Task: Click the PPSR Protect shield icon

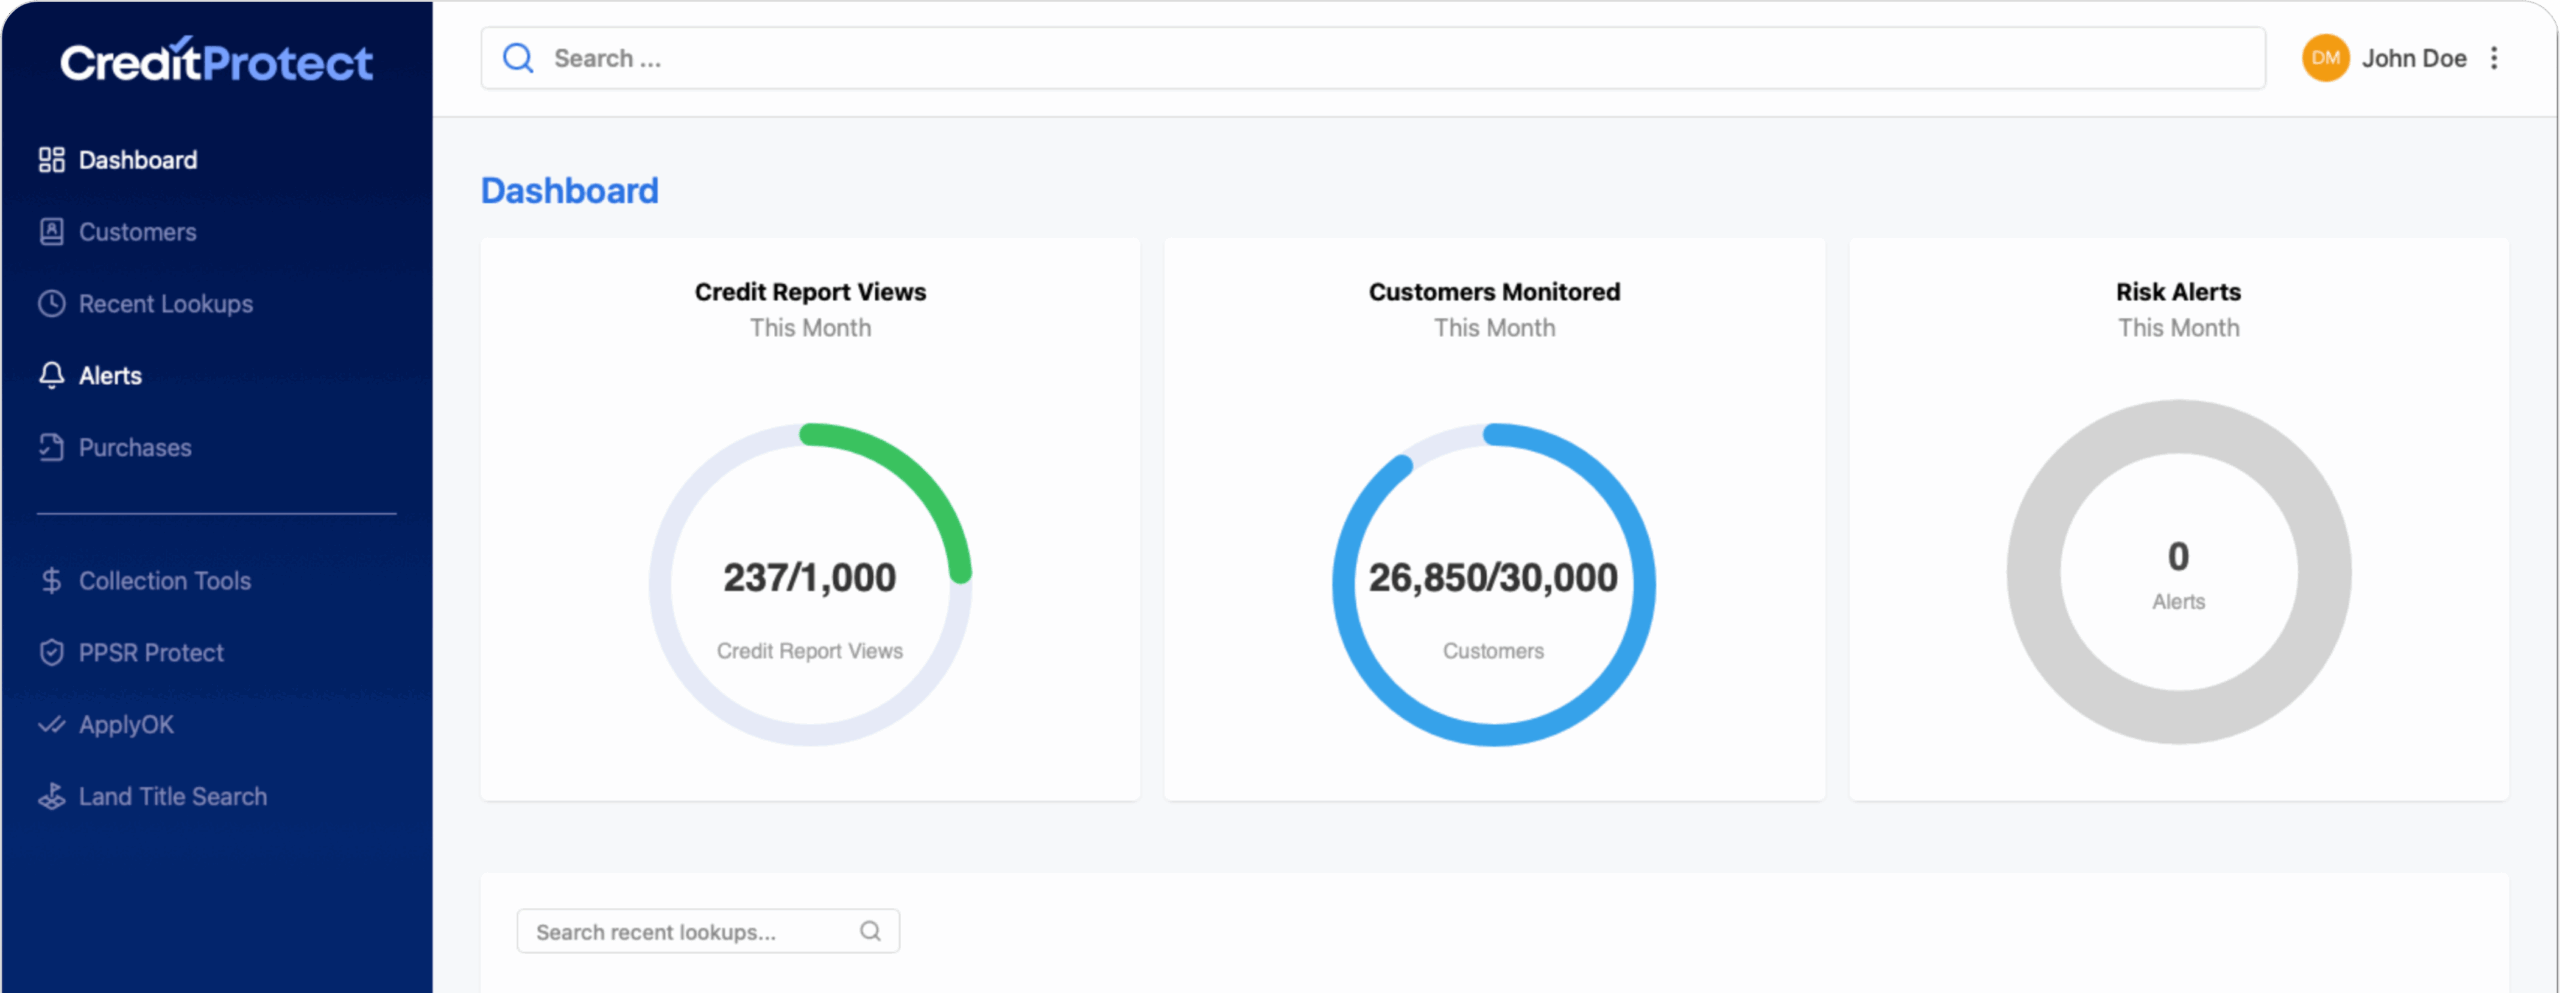Action: click(x=51, y=653)
